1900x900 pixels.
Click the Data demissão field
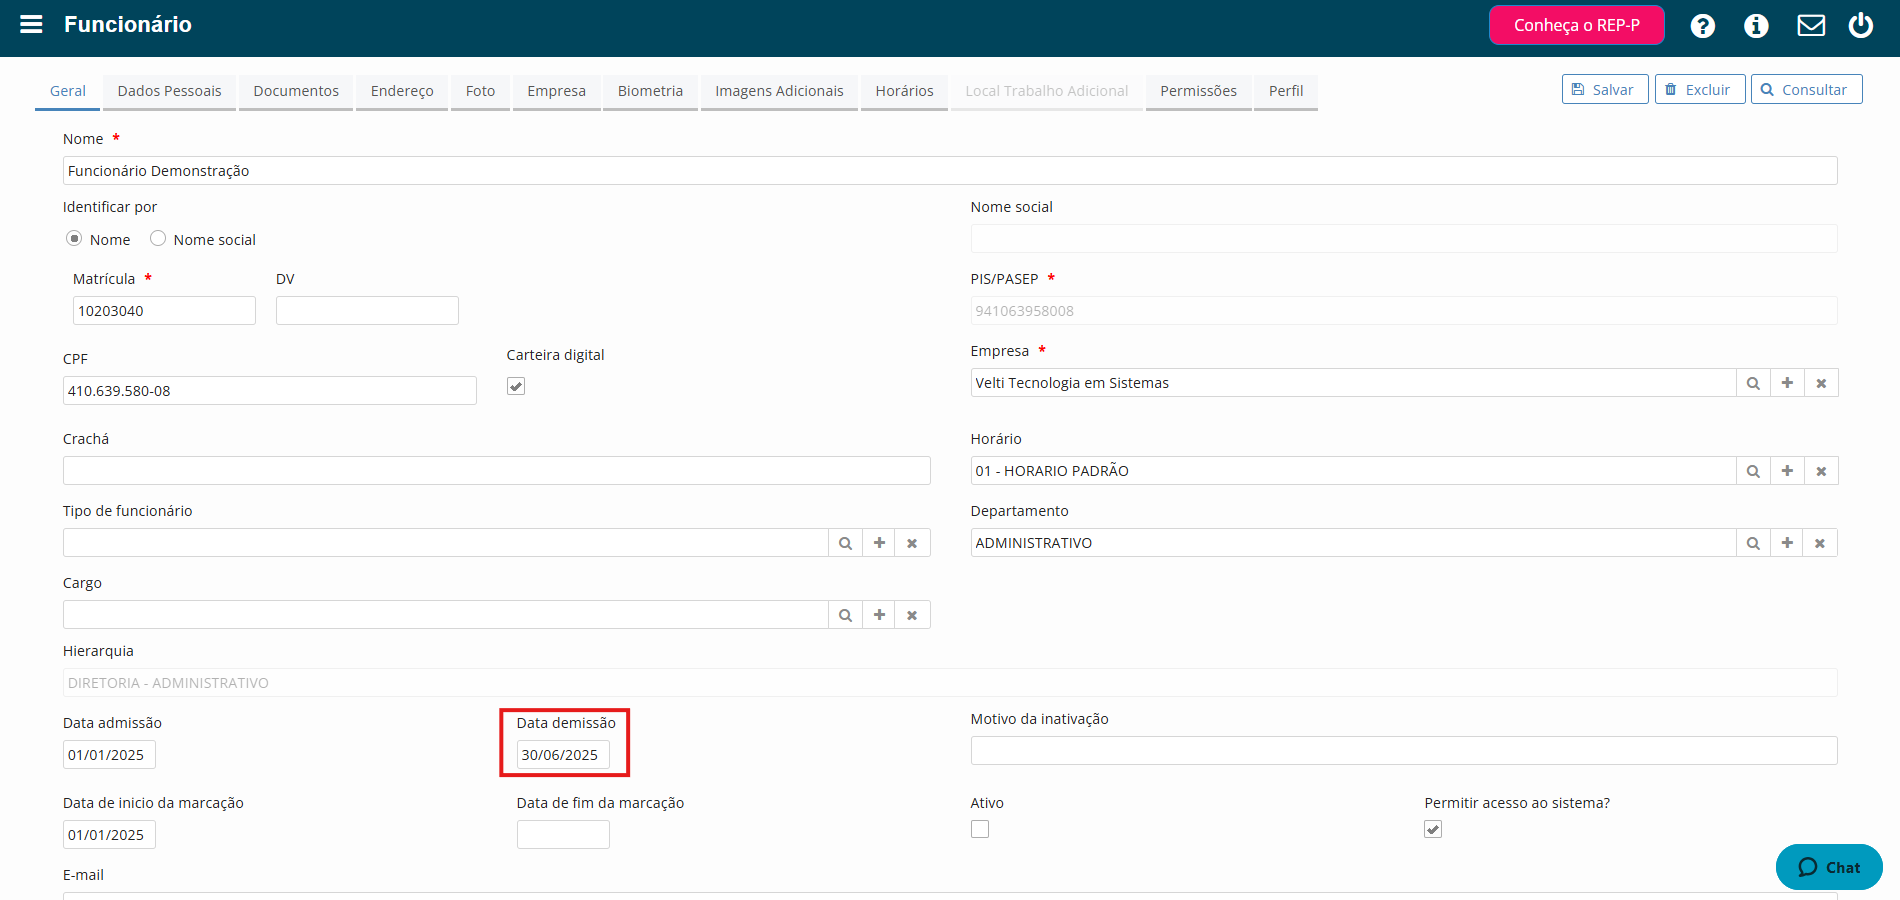click(563, 755)
